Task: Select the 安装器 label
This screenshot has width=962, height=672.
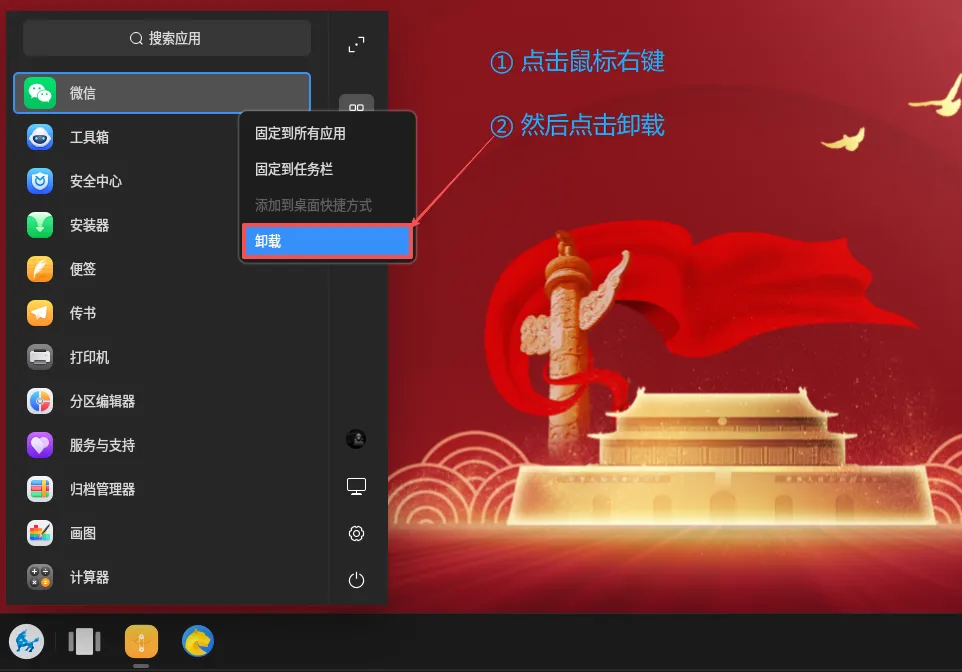Action: tap(90, 225)
